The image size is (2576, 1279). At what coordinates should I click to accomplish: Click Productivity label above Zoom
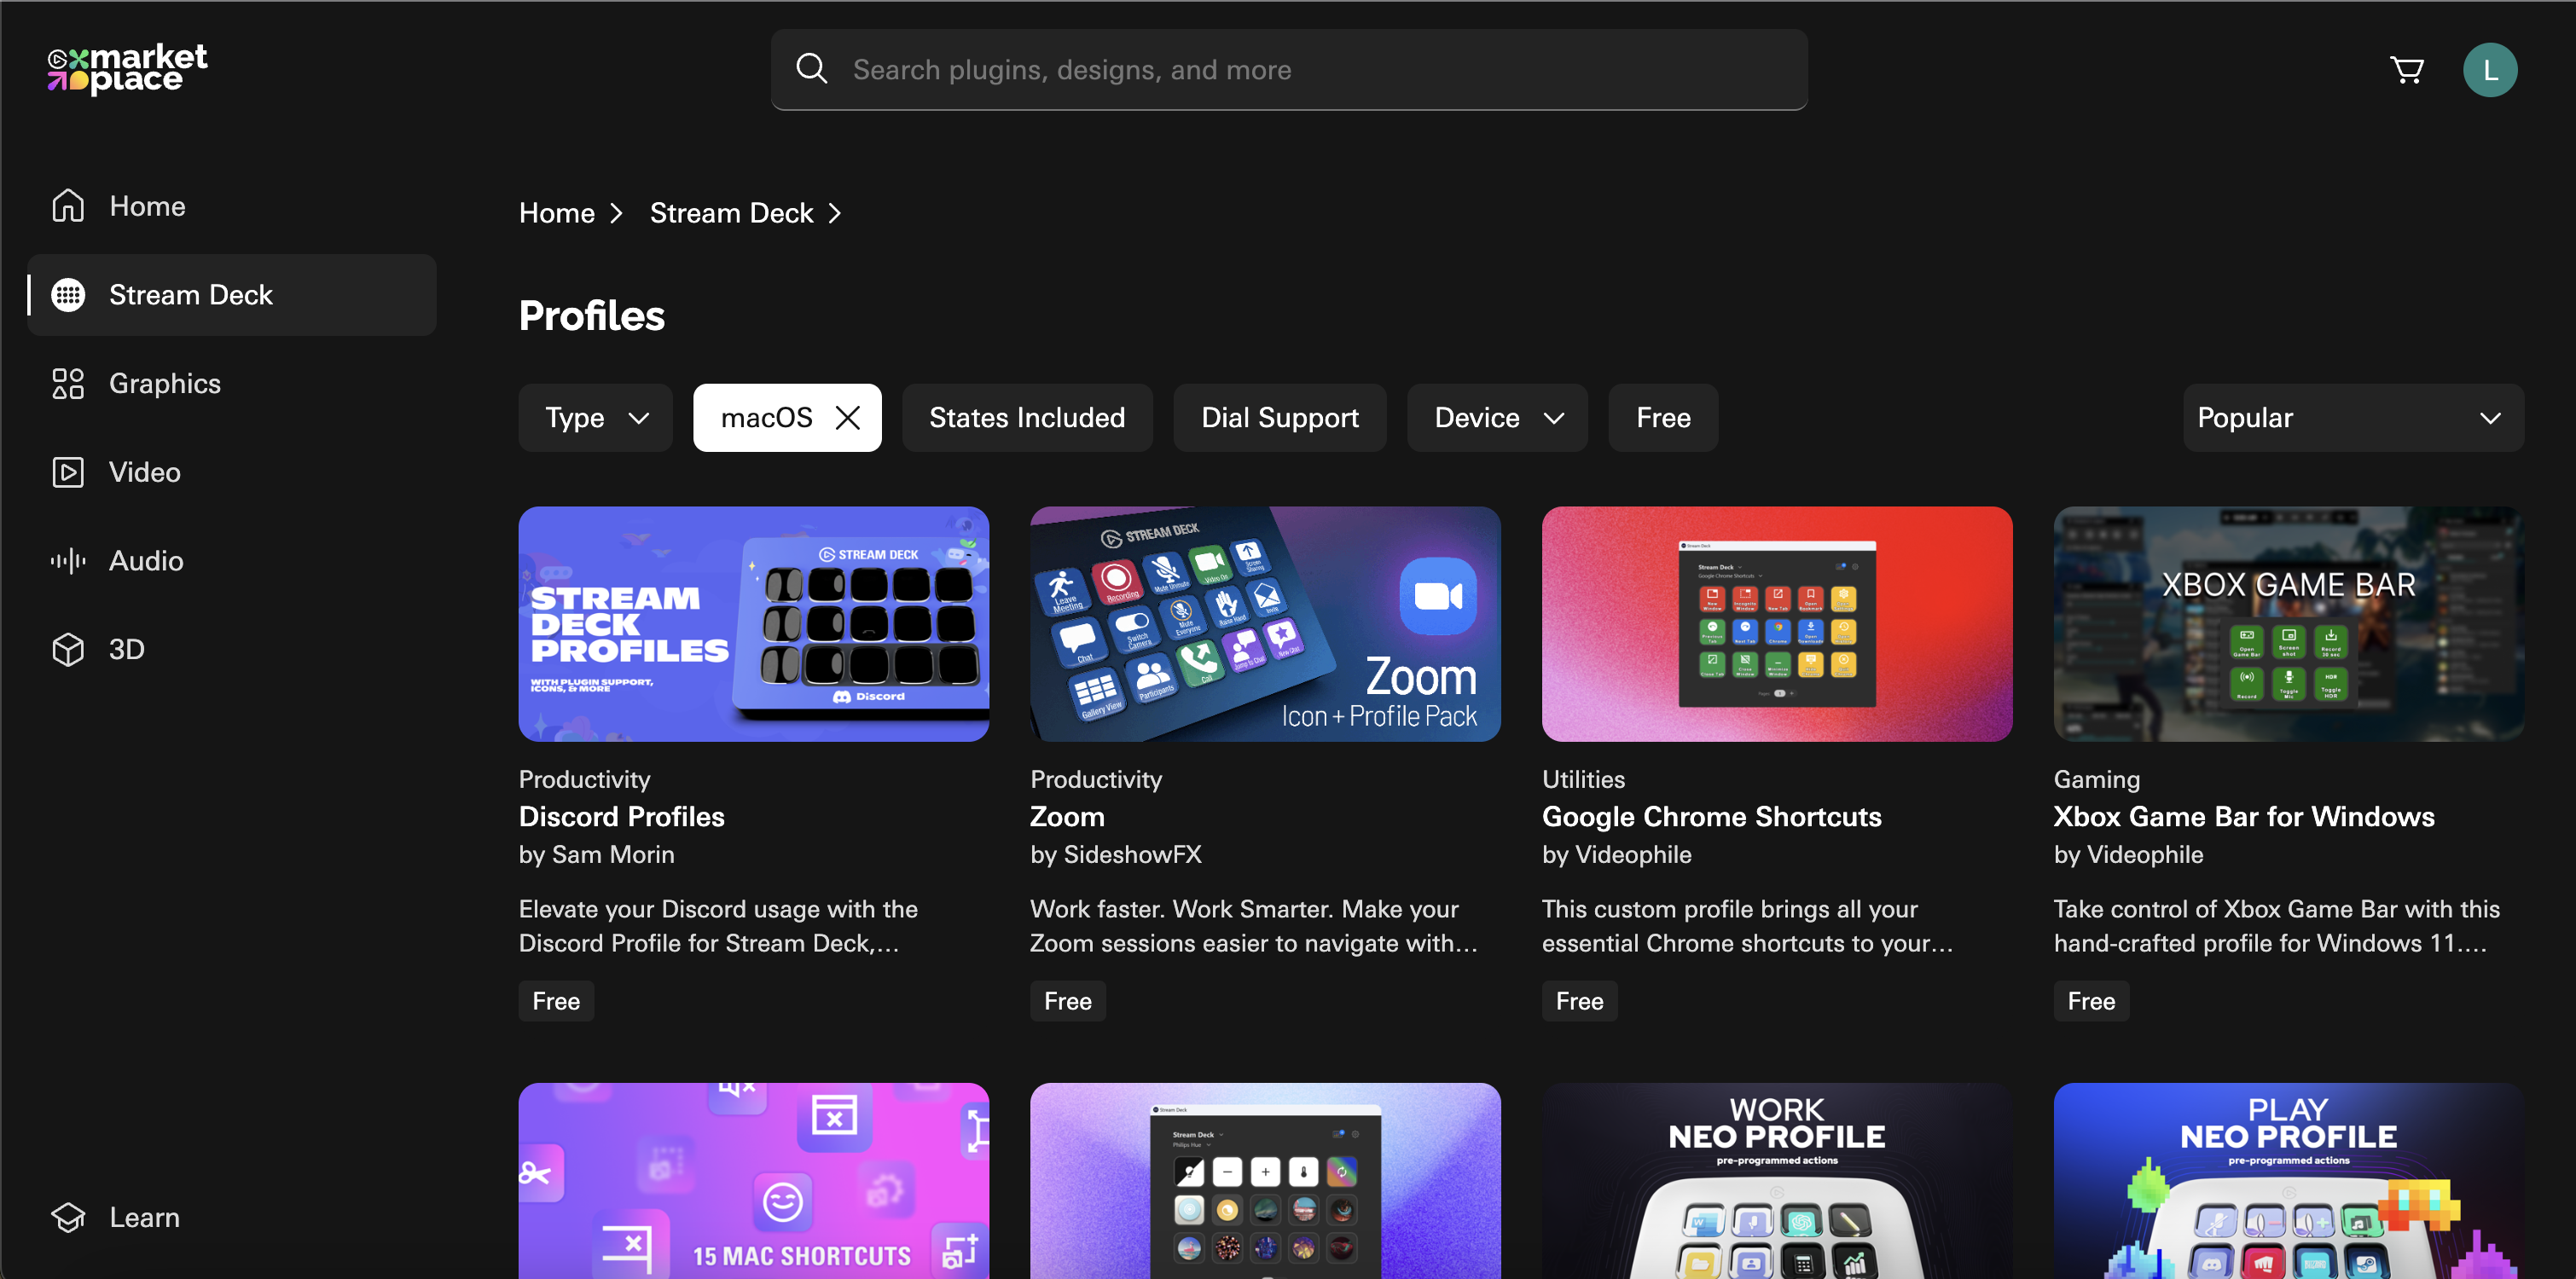(x=1096, y=779)
